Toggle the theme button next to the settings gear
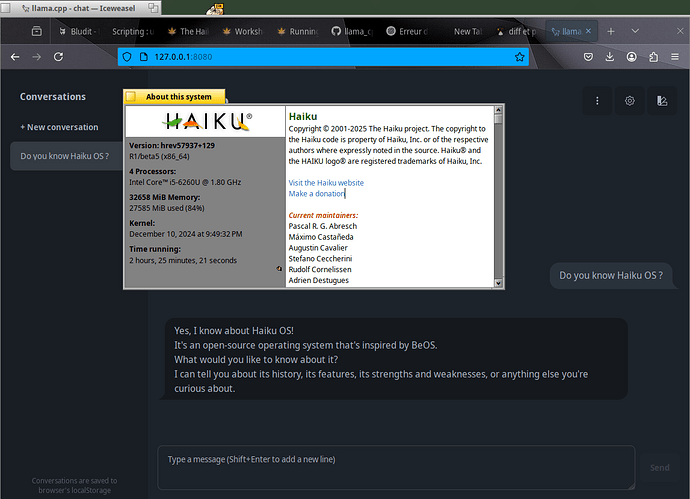The width and height of the screenshot is (690, 499). 662,101
